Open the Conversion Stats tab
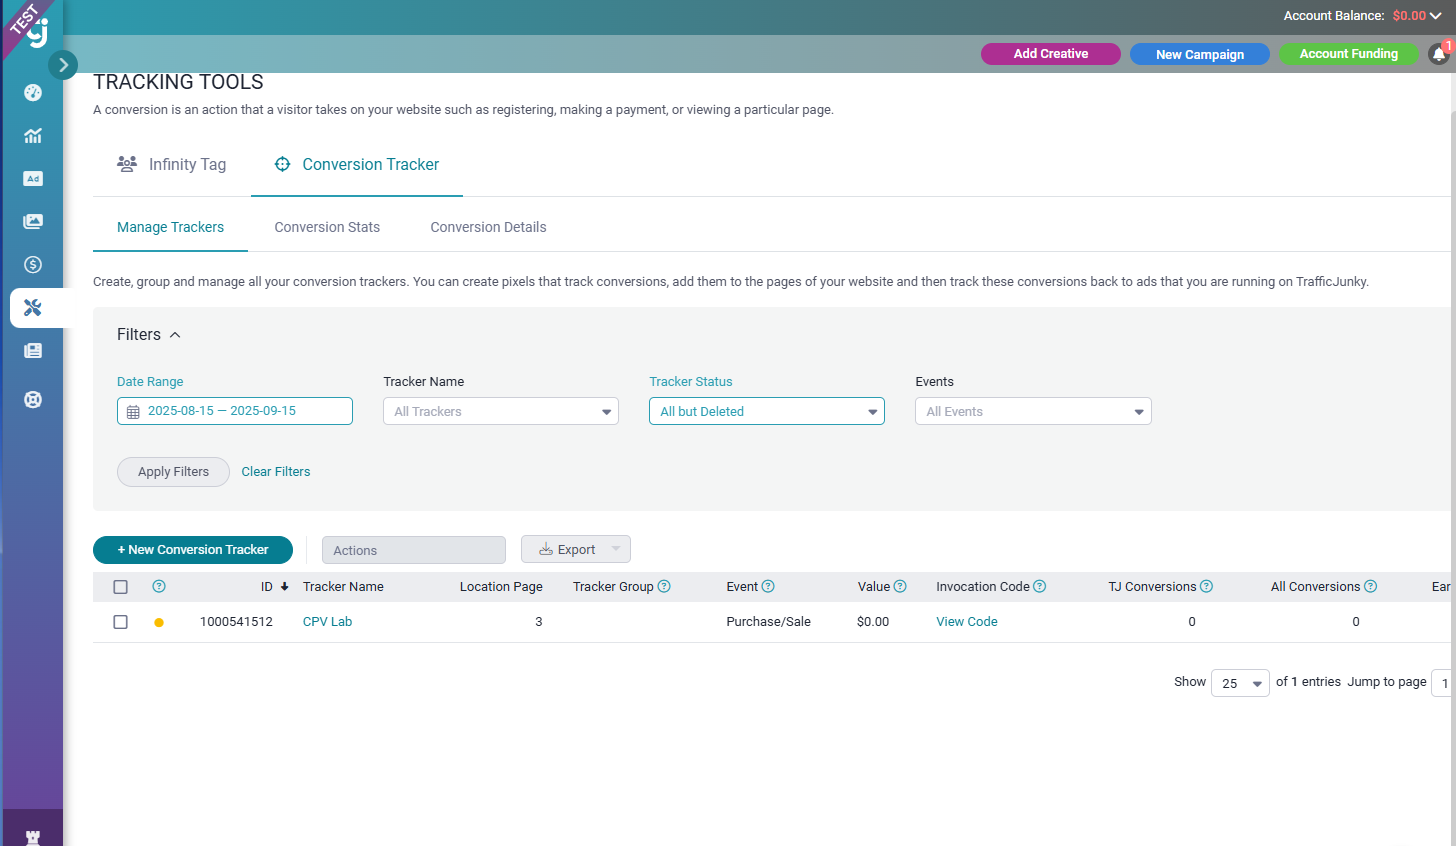 (327, 227)
